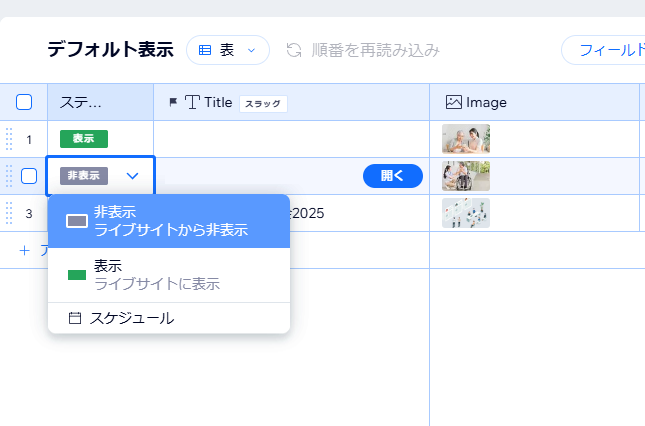The height and width of the screenshot is (426, 645).
Task: Check the checkbox on the 非表示 row
Action: (29, 176)
